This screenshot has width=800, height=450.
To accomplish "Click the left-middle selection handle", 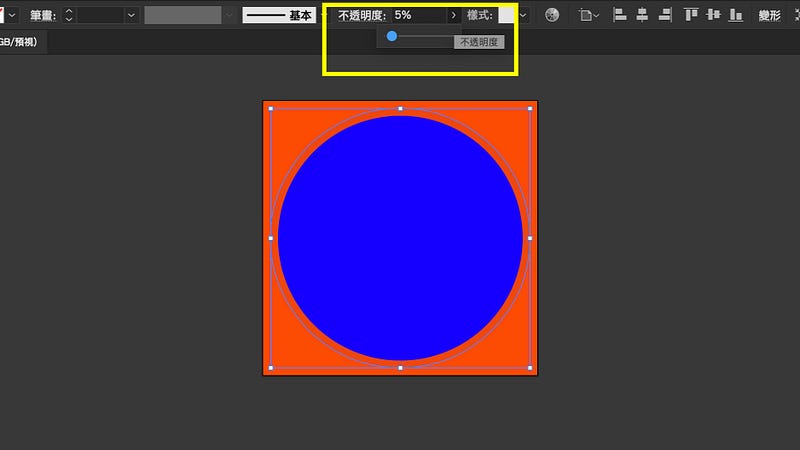I will 271,238.
